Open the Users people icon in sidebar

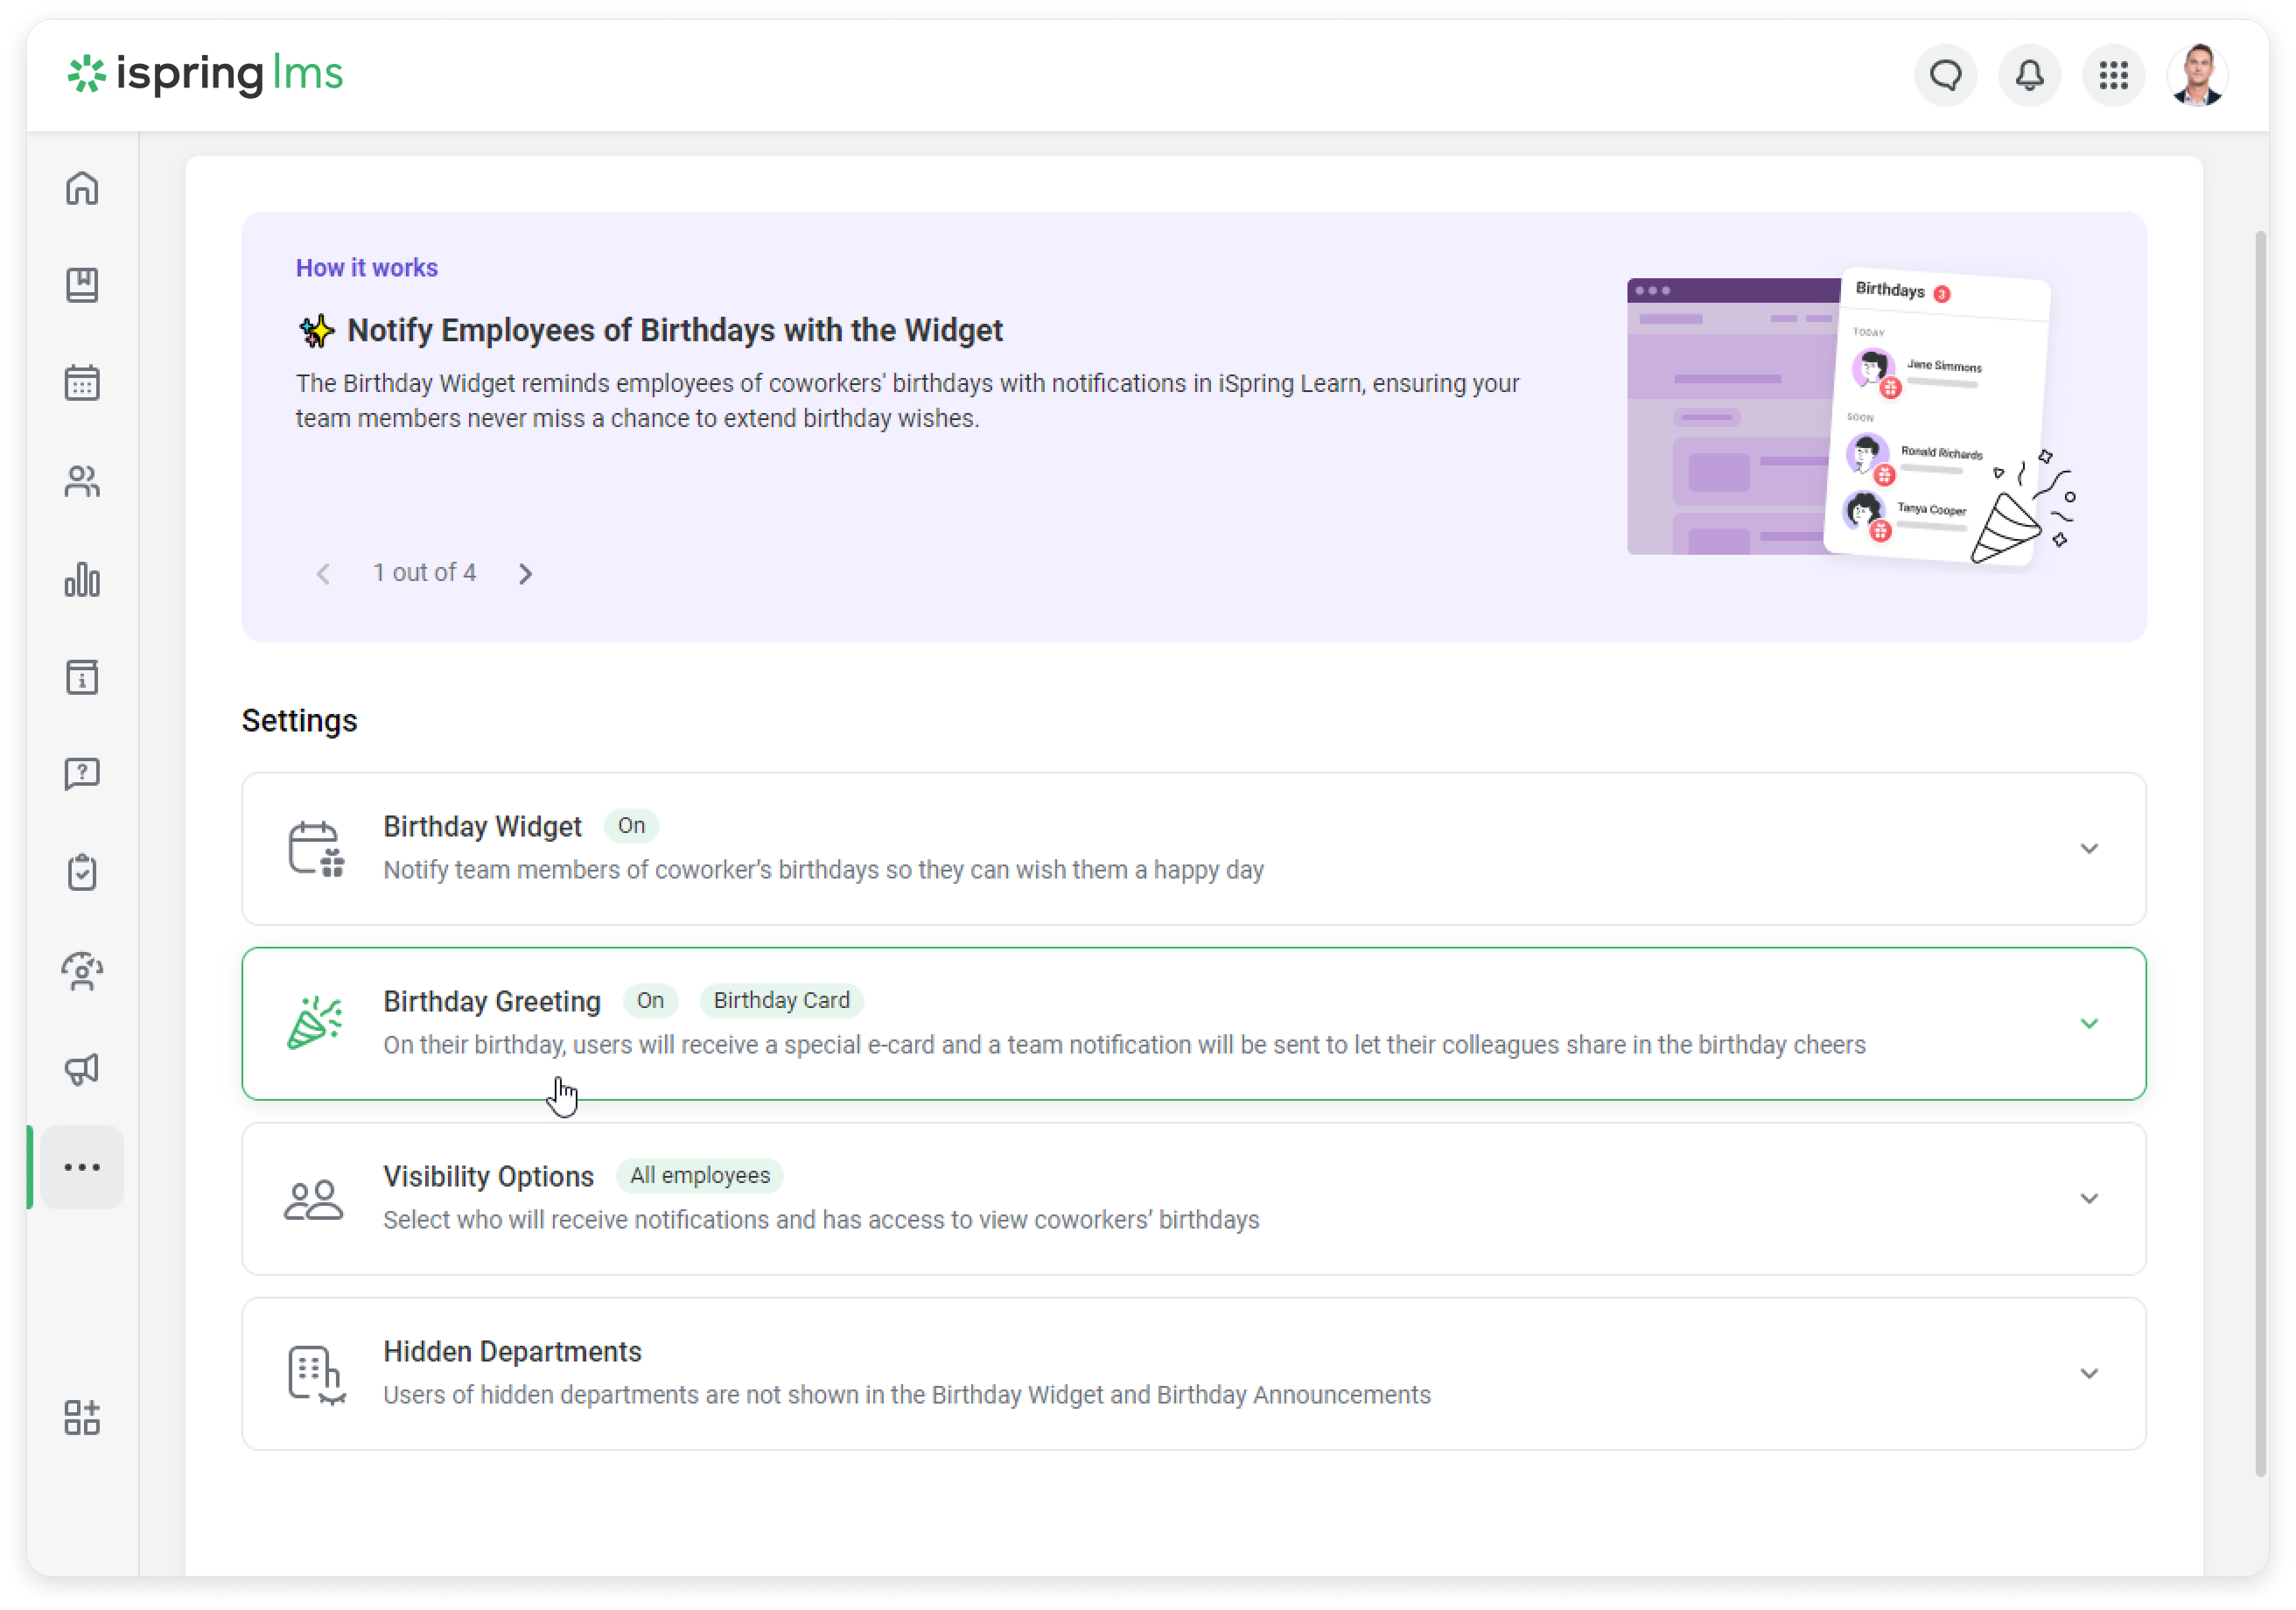[82, 481]
